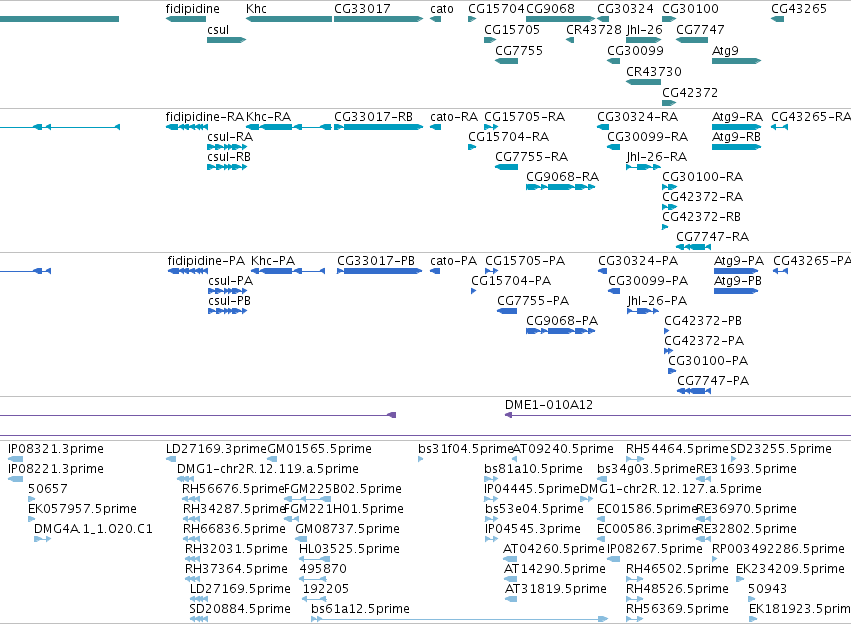Select the CR43730 gene label
This screenshot has height=624, width=851.
(x=653, y=72)
